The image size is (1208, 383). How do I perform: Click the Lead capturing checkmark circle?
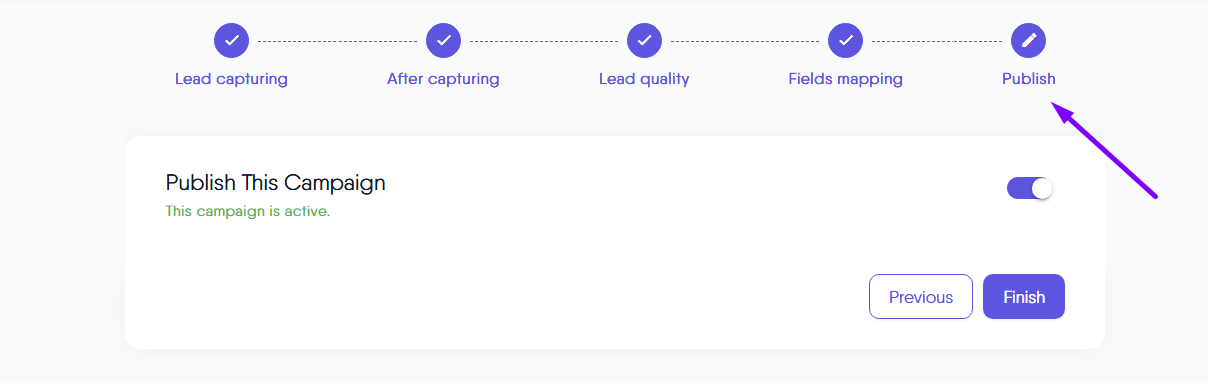[231, 41]
